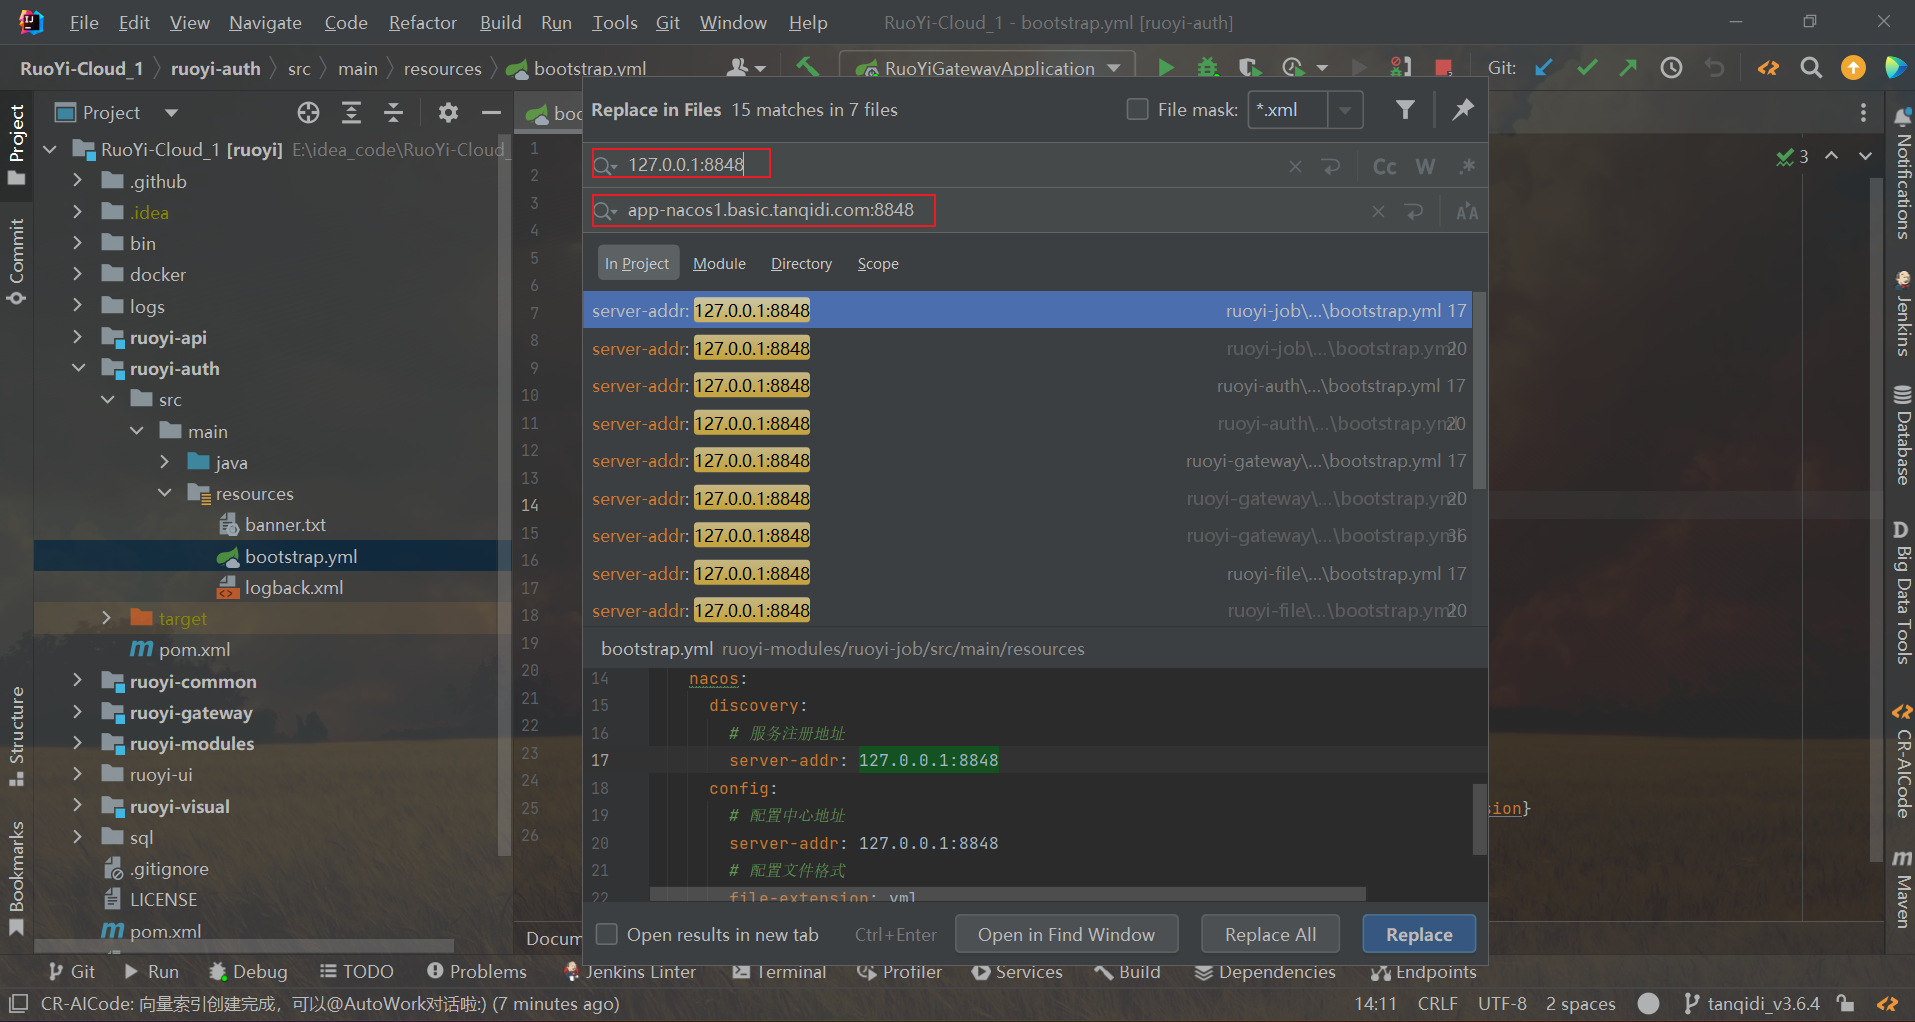This screenshot has height=1022, width=1915.
Task: Open IDE updates orange arrow icon
Action: coord(1853,68)
